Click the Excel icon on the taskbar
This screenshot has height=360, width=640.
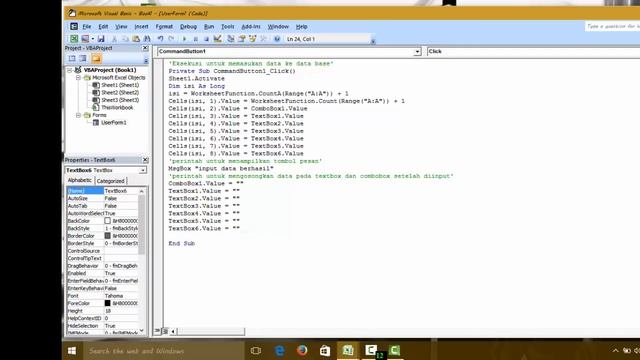pyautogui.click(x=348, y=351)
